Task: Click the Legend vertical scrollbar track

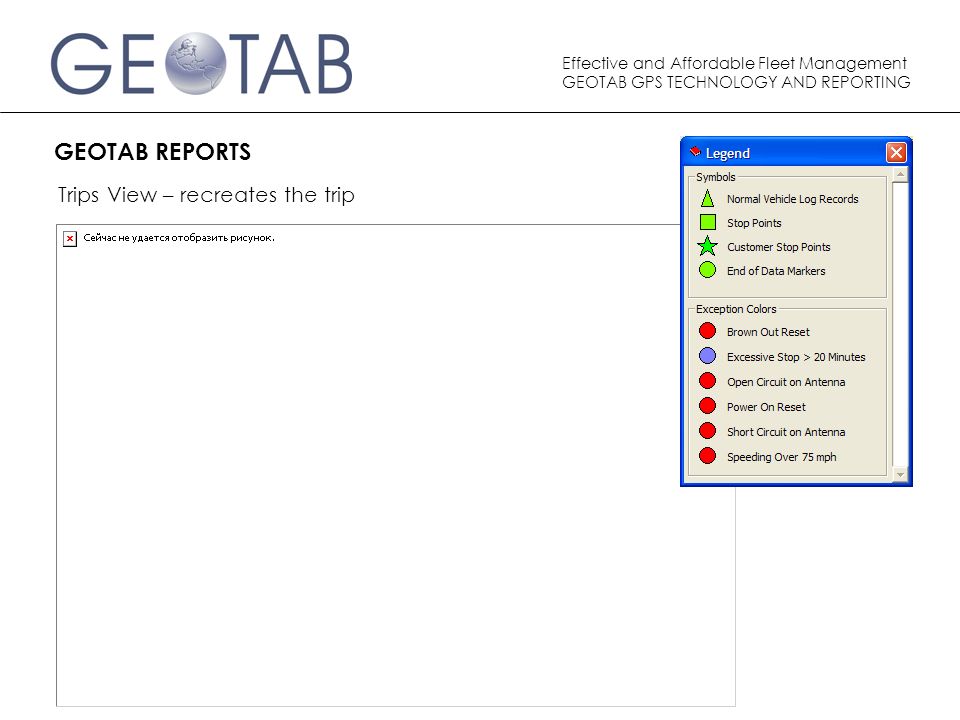Action: coord(900,324)
